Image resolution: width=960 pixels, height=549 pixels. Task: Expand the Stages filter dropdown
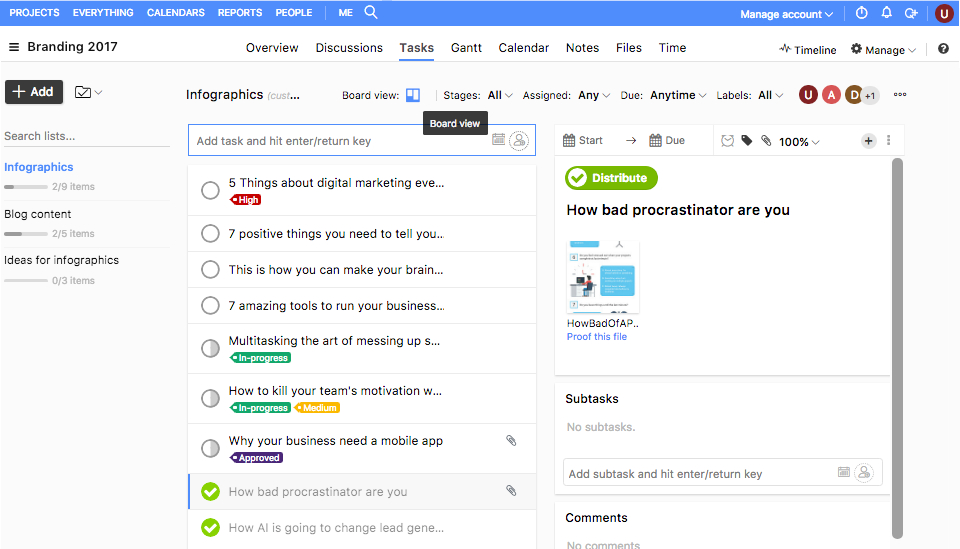pos(499,95)
